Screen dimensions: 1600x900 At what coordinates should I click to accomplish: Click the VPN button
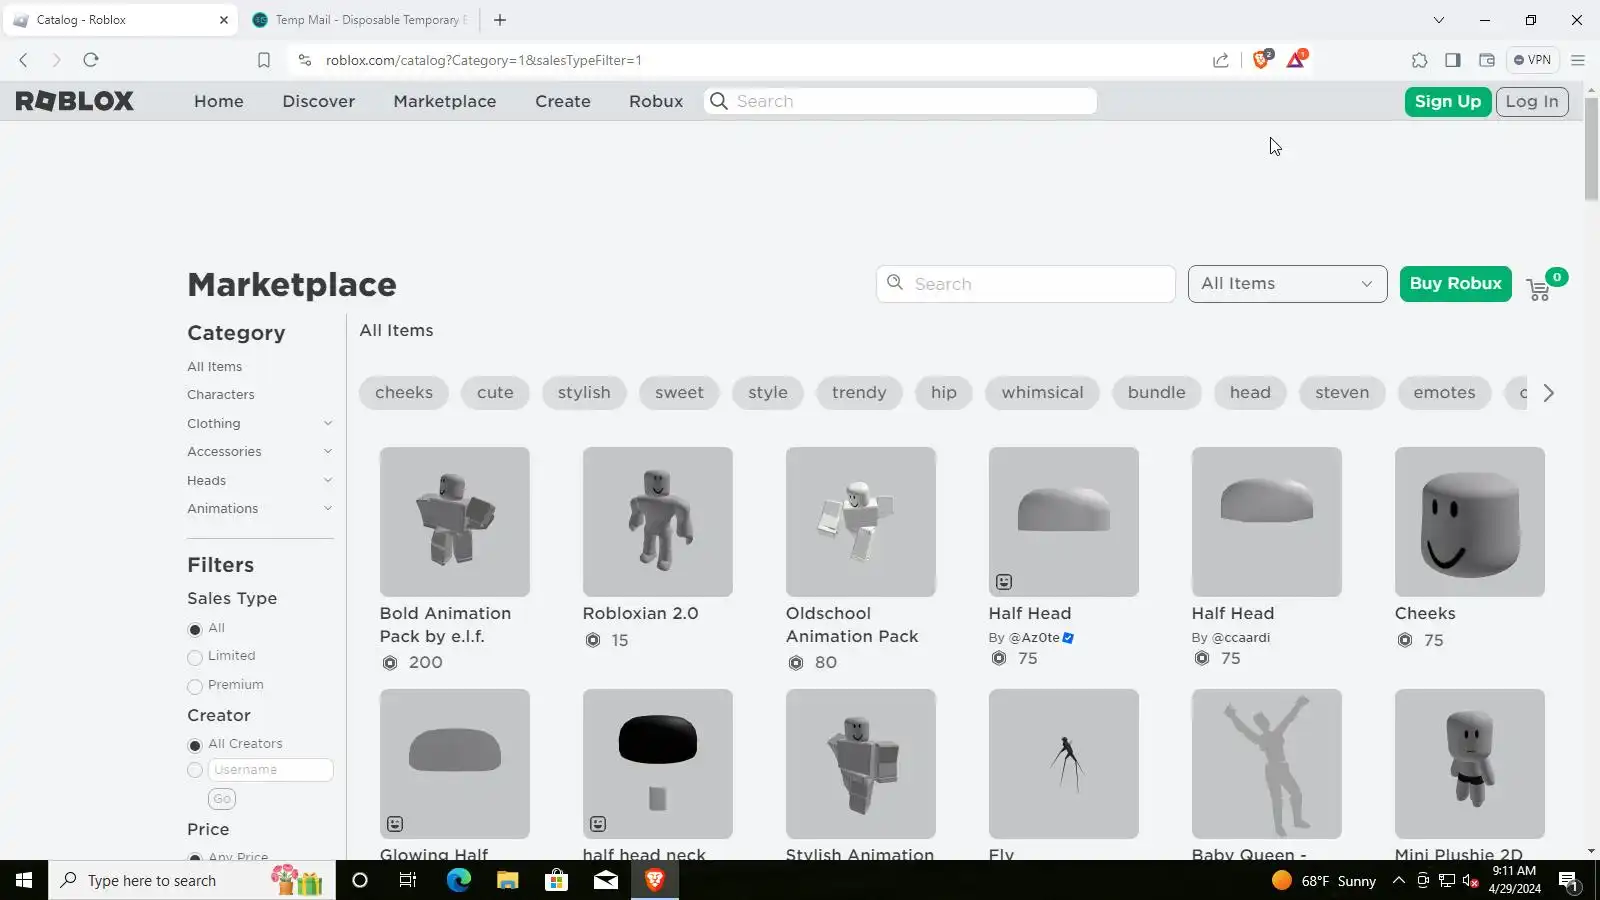1532,60
